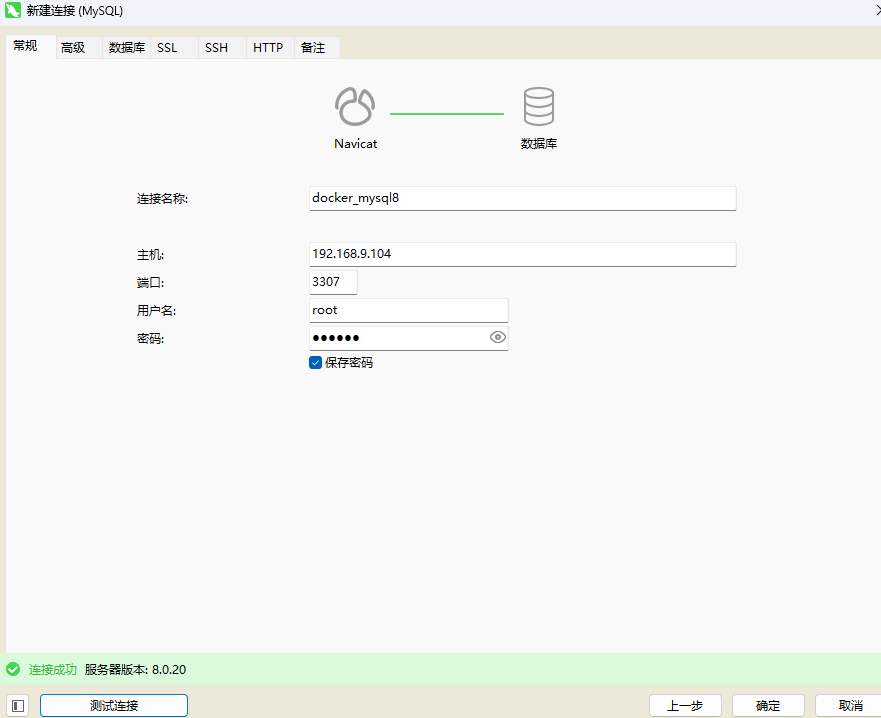Click the sidebar panel toggle icon

tap(17, 705)
